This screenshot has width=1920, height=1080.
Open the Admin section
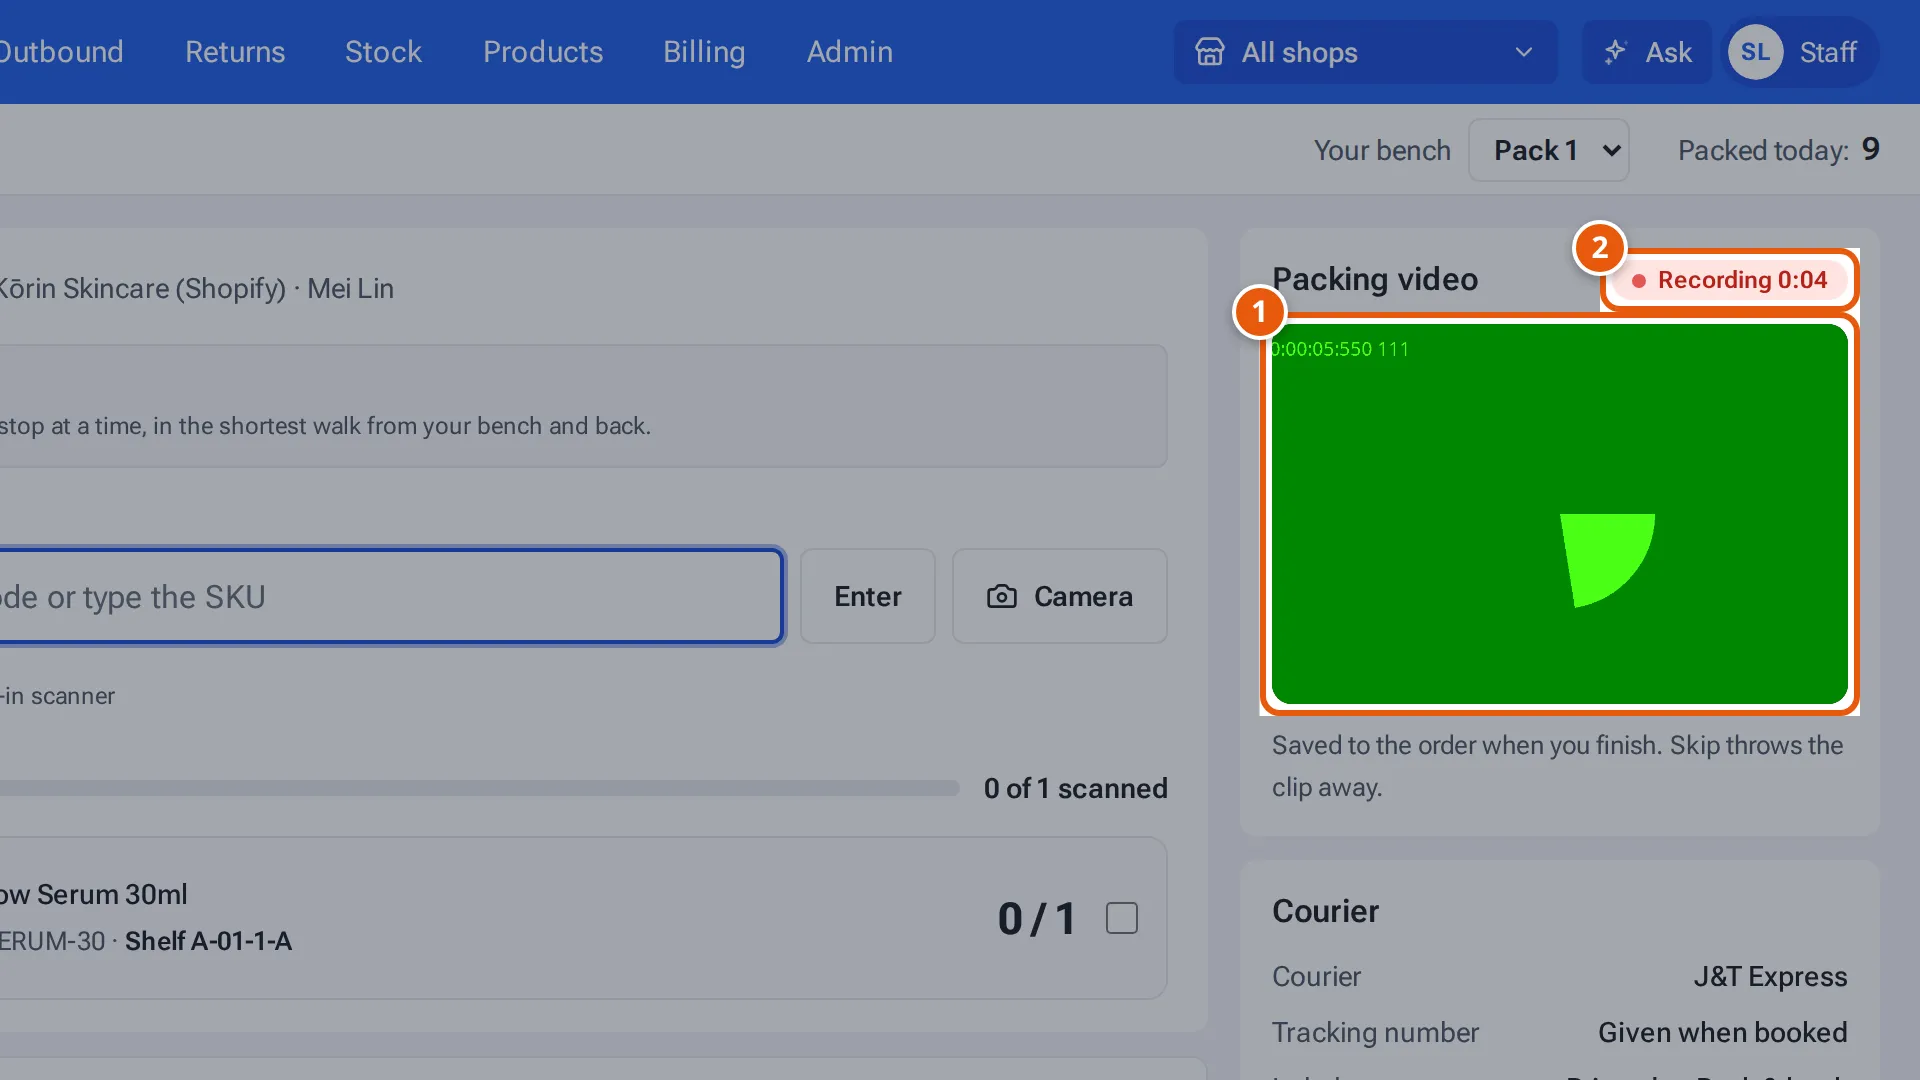tap(850, 52)
